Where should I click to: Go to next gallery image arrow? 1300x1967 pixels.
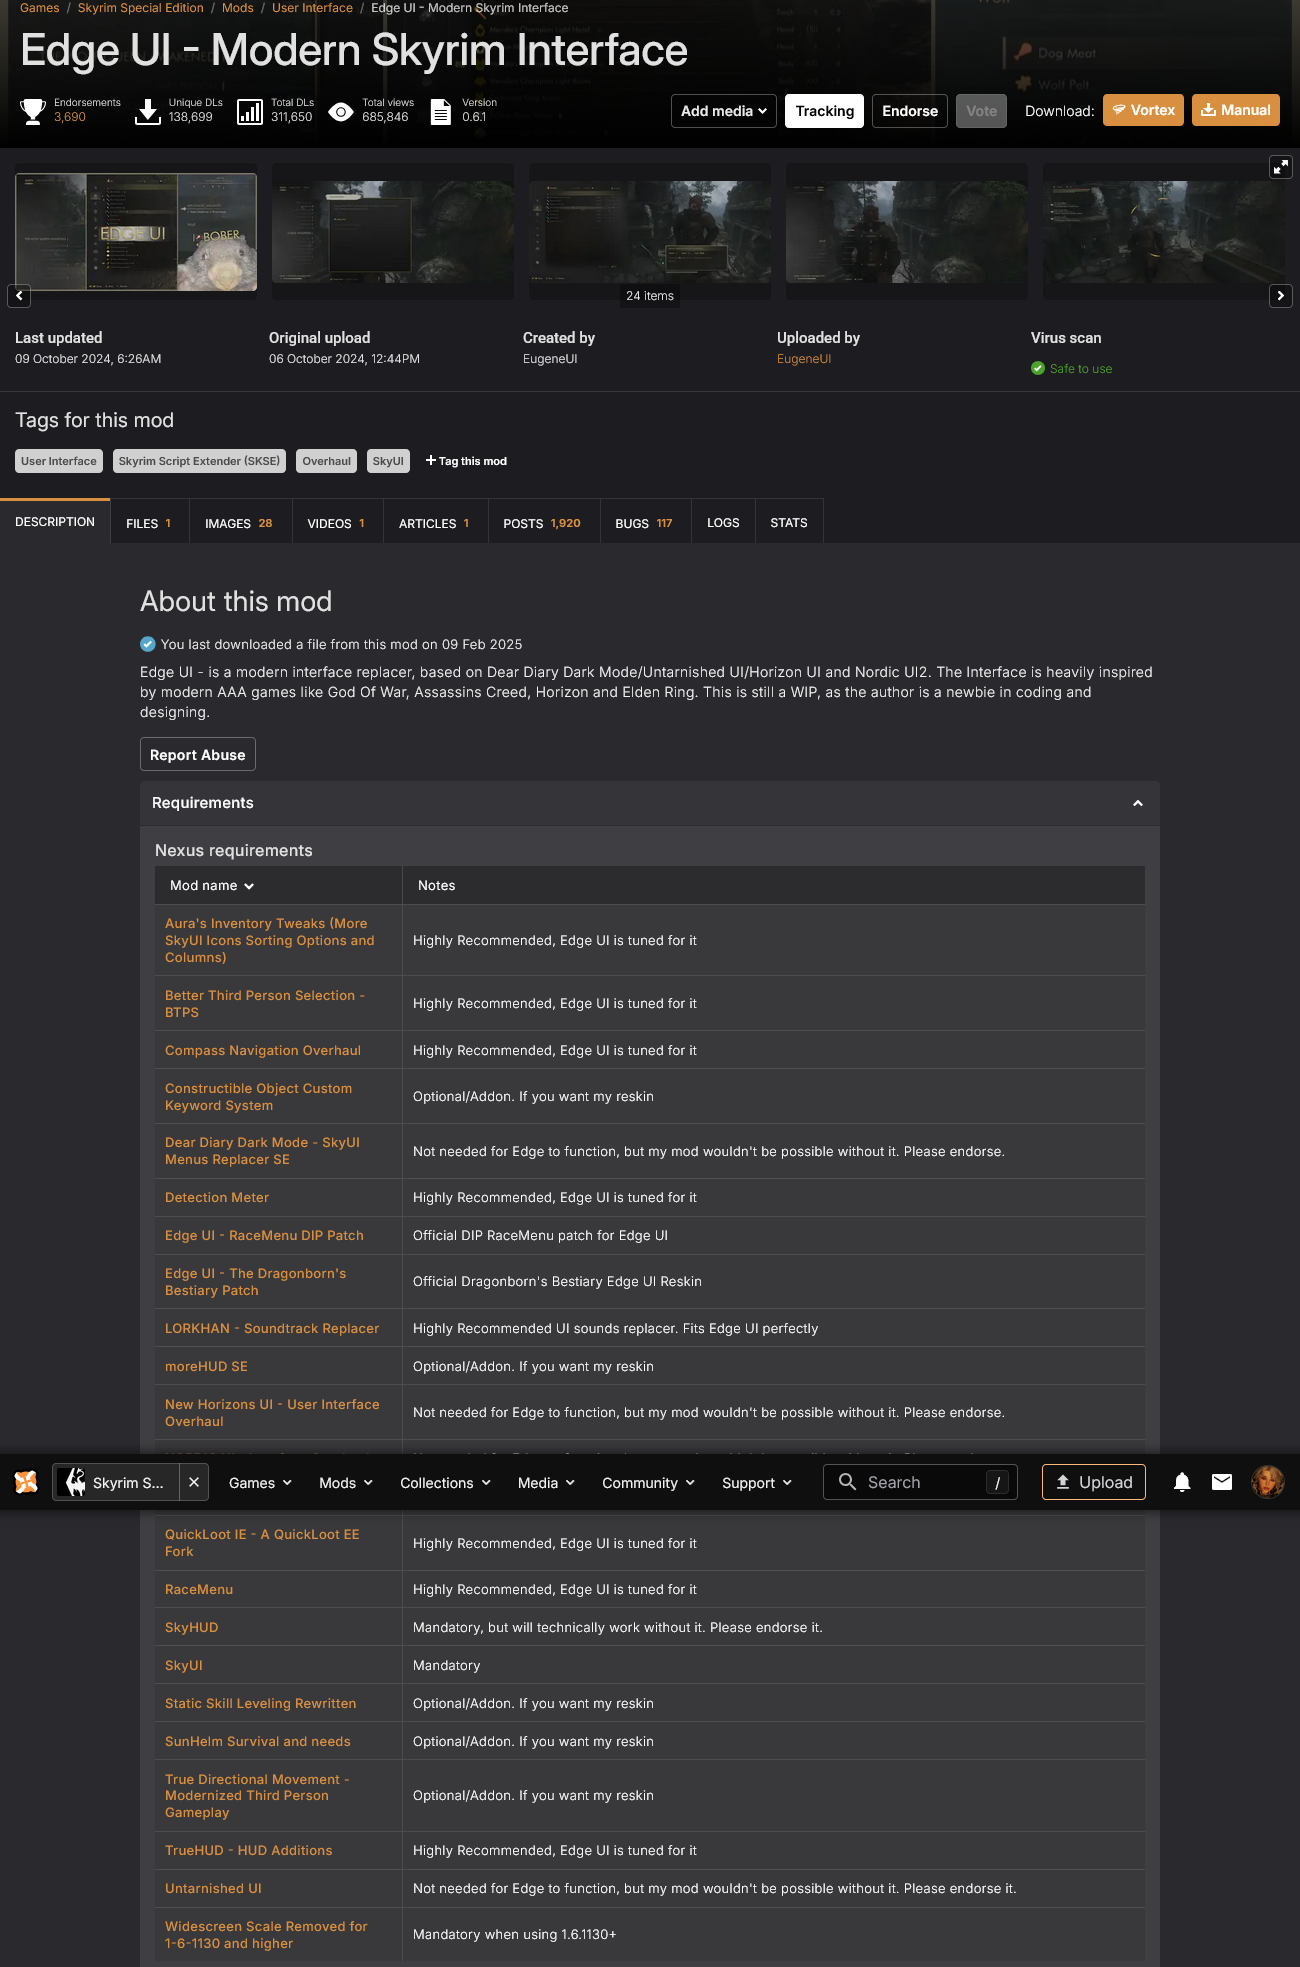pos(1281,296)
